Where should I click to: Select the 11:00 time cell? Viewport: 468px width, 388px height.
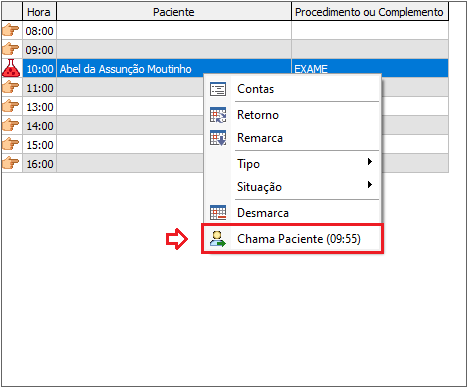(x=39, y=88)
